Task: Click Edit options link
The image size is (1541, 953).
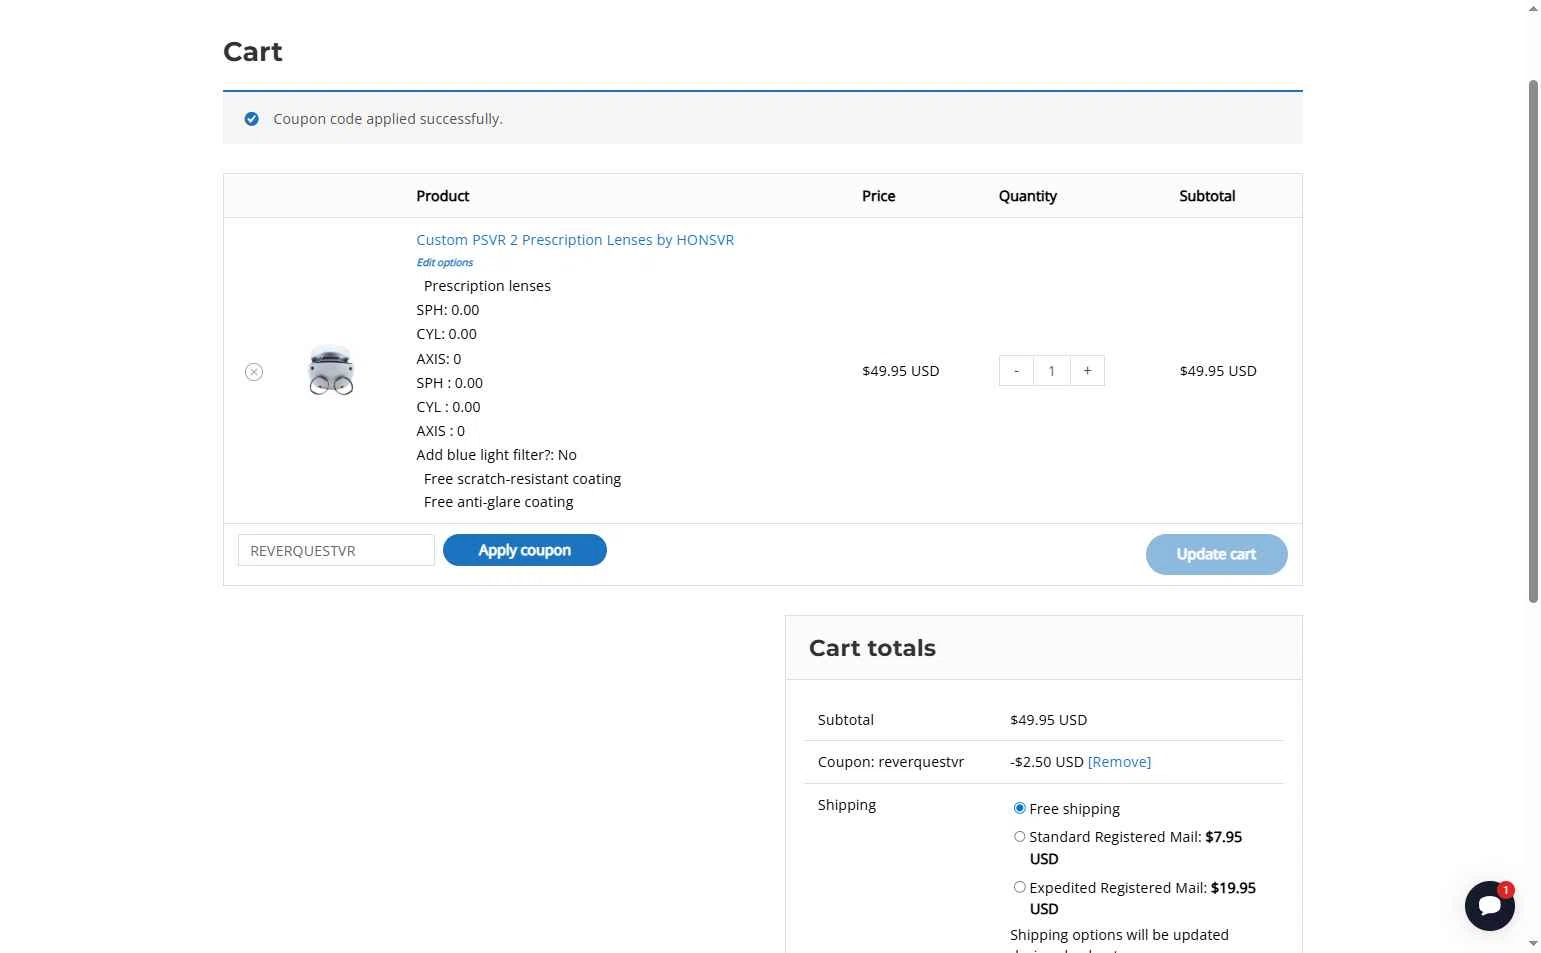Action: pos(445,263)
